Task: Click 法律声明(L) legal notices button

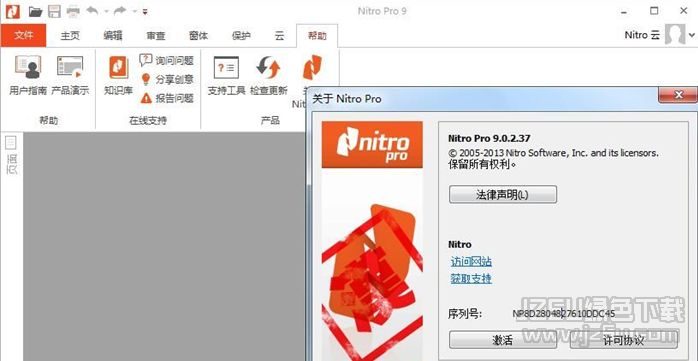Action: [x=503, y=195]
